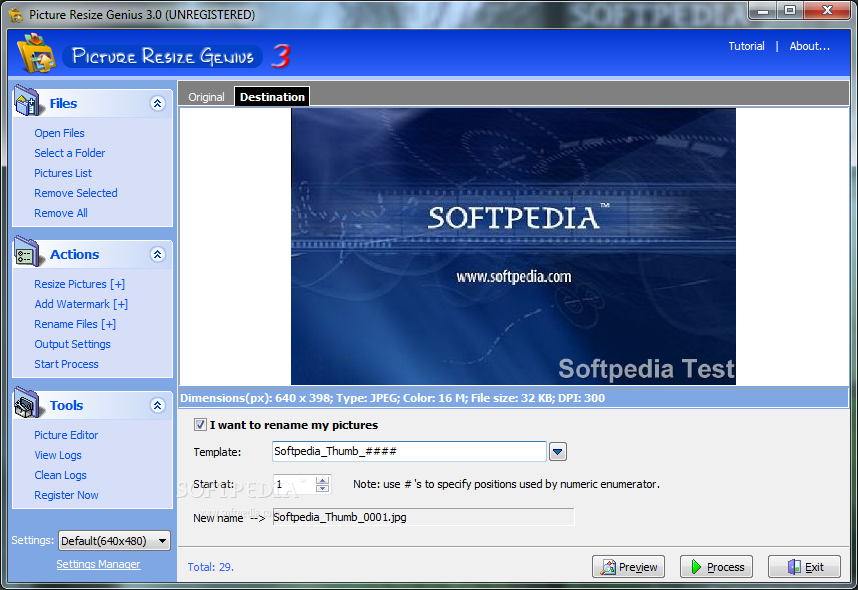858x590 pixels.
Task: Click Clean Logs
Action: [x=60, y=475]
